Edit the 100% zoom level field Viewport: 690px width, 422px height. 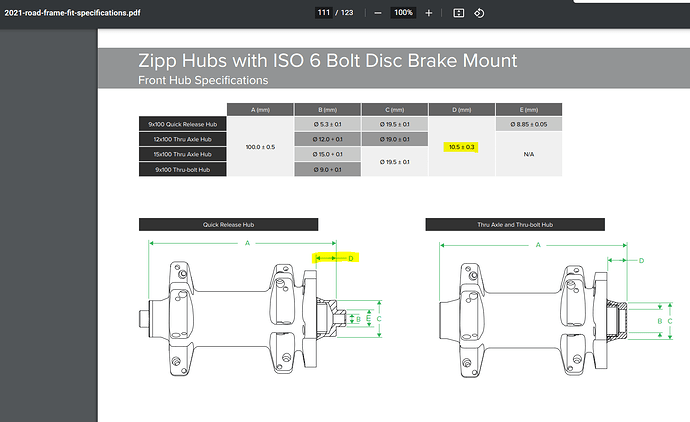point(403,13)
